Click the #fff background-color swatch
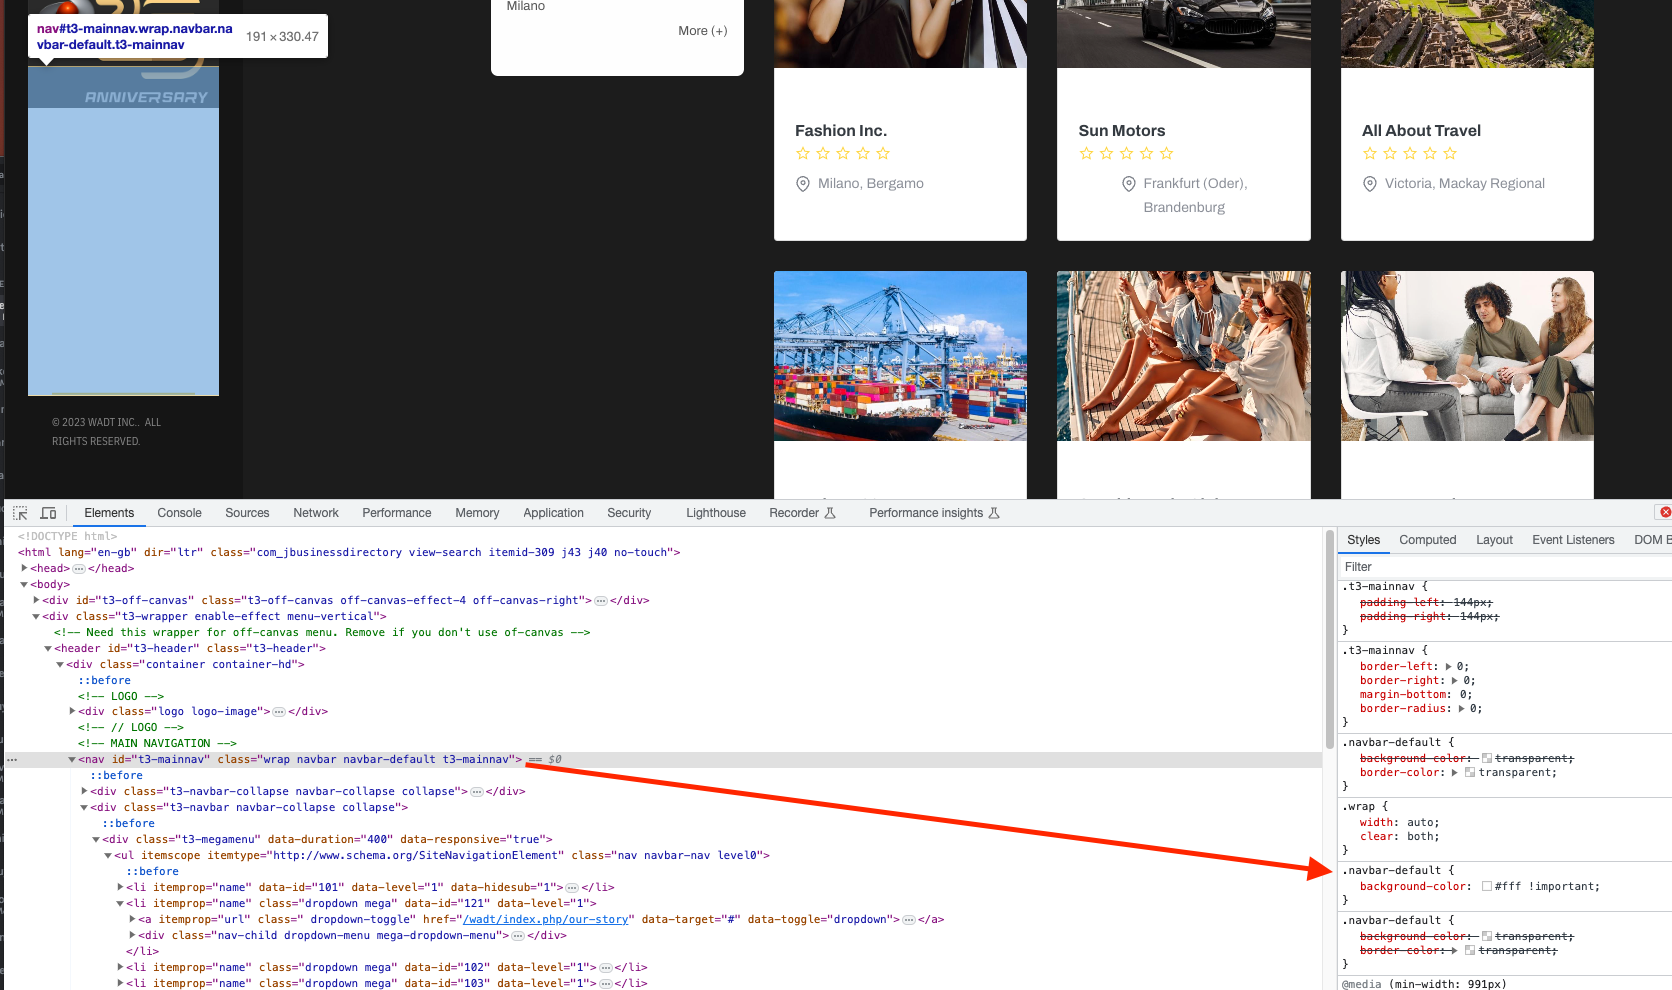Screen dimensions: 1672x990 pyautogui.click(x=1487, y=887)
